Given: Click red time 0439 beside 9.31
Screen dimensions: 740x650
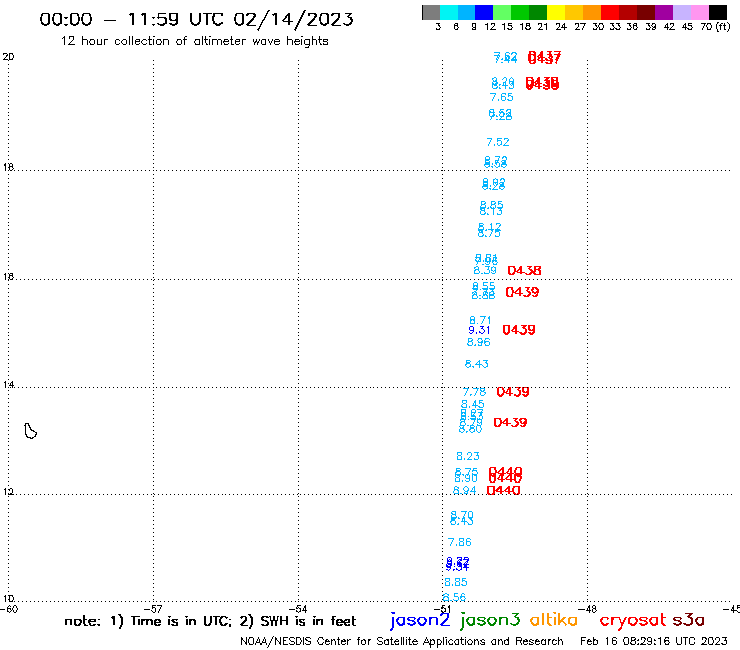Looking at the screenshot, I should [519, 330].
